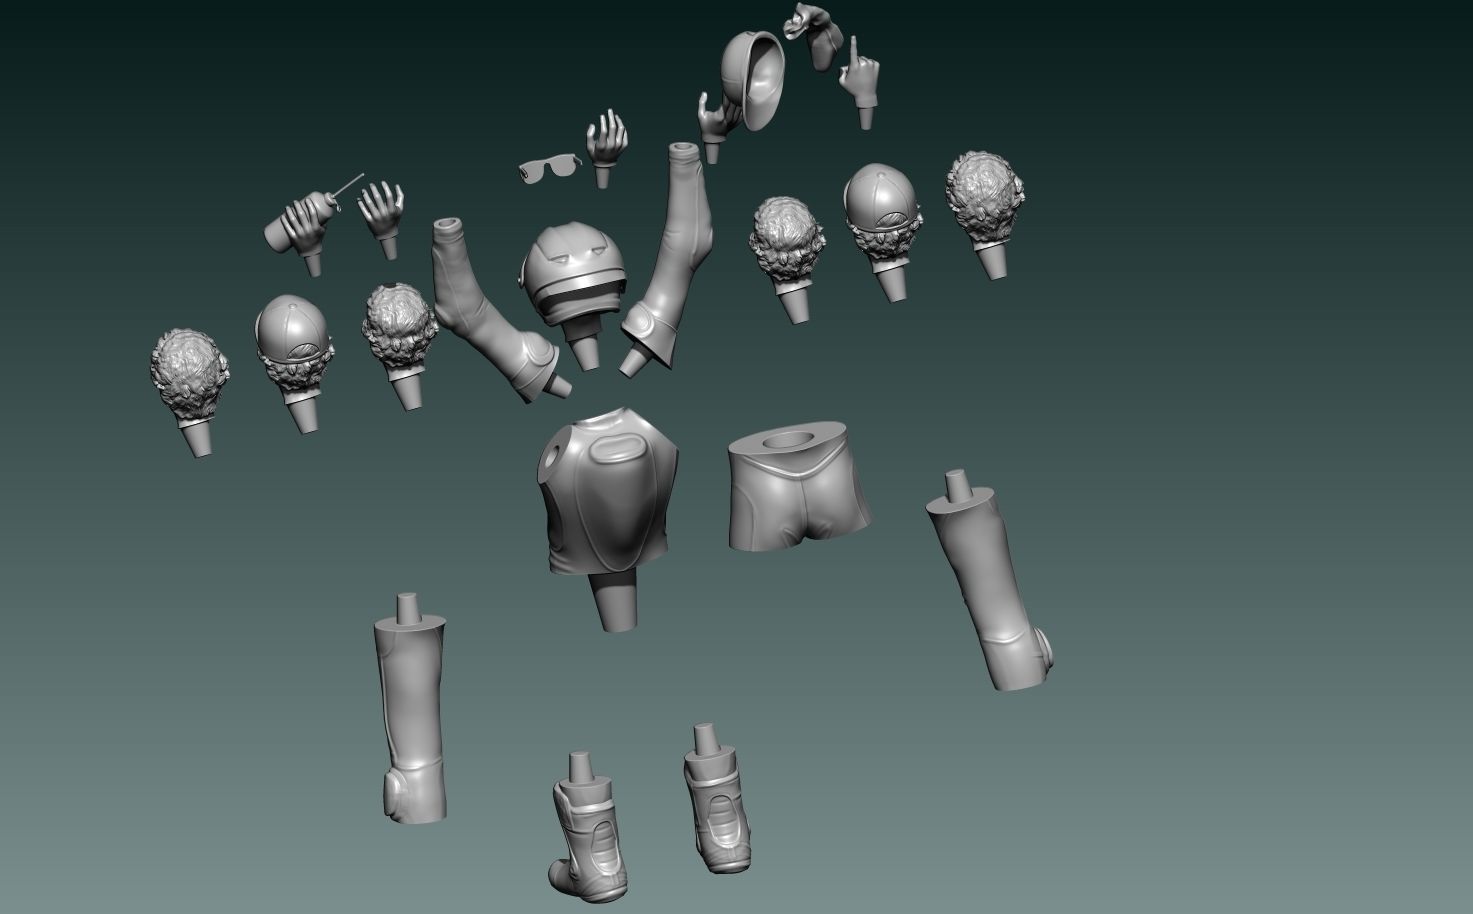The height and width of the screenshot is (914, 1473).
Task: Select the hollow helmet shell piece
Action: [x=751, y=80]
